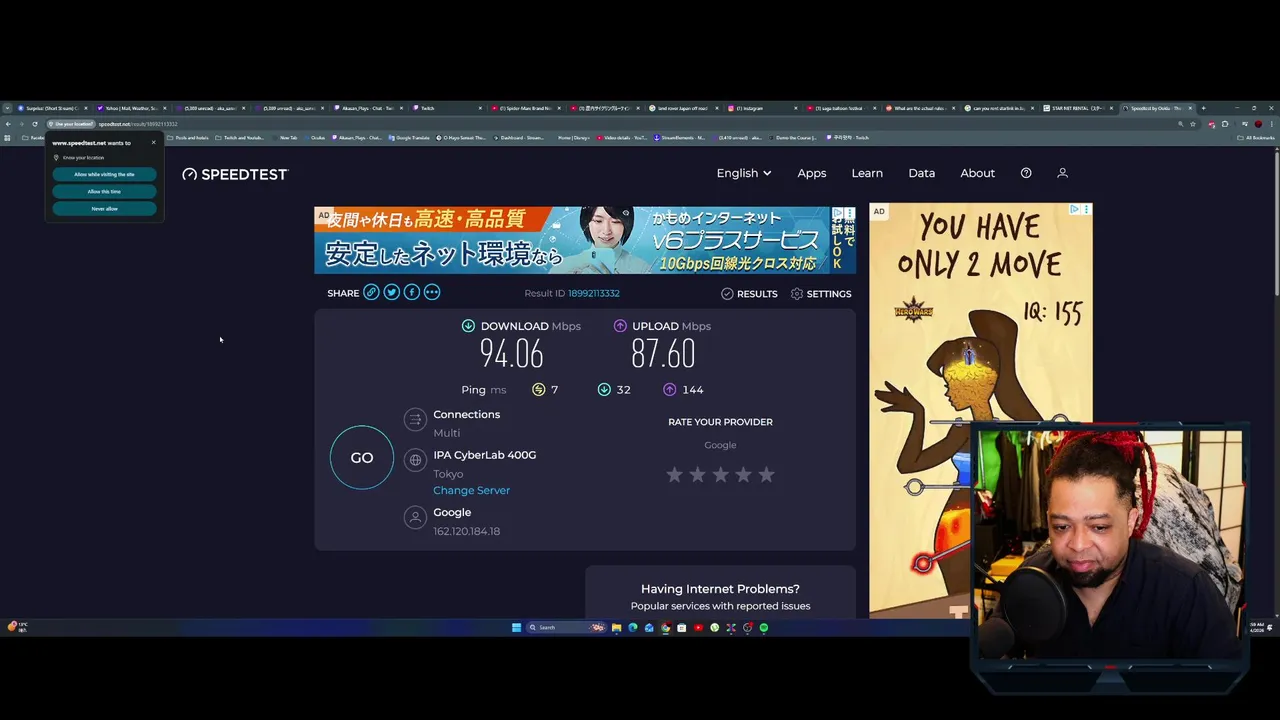Select Allow this time
This screenshot has width=1280, height=720.
pyautogui.click(x=104, y=191)
